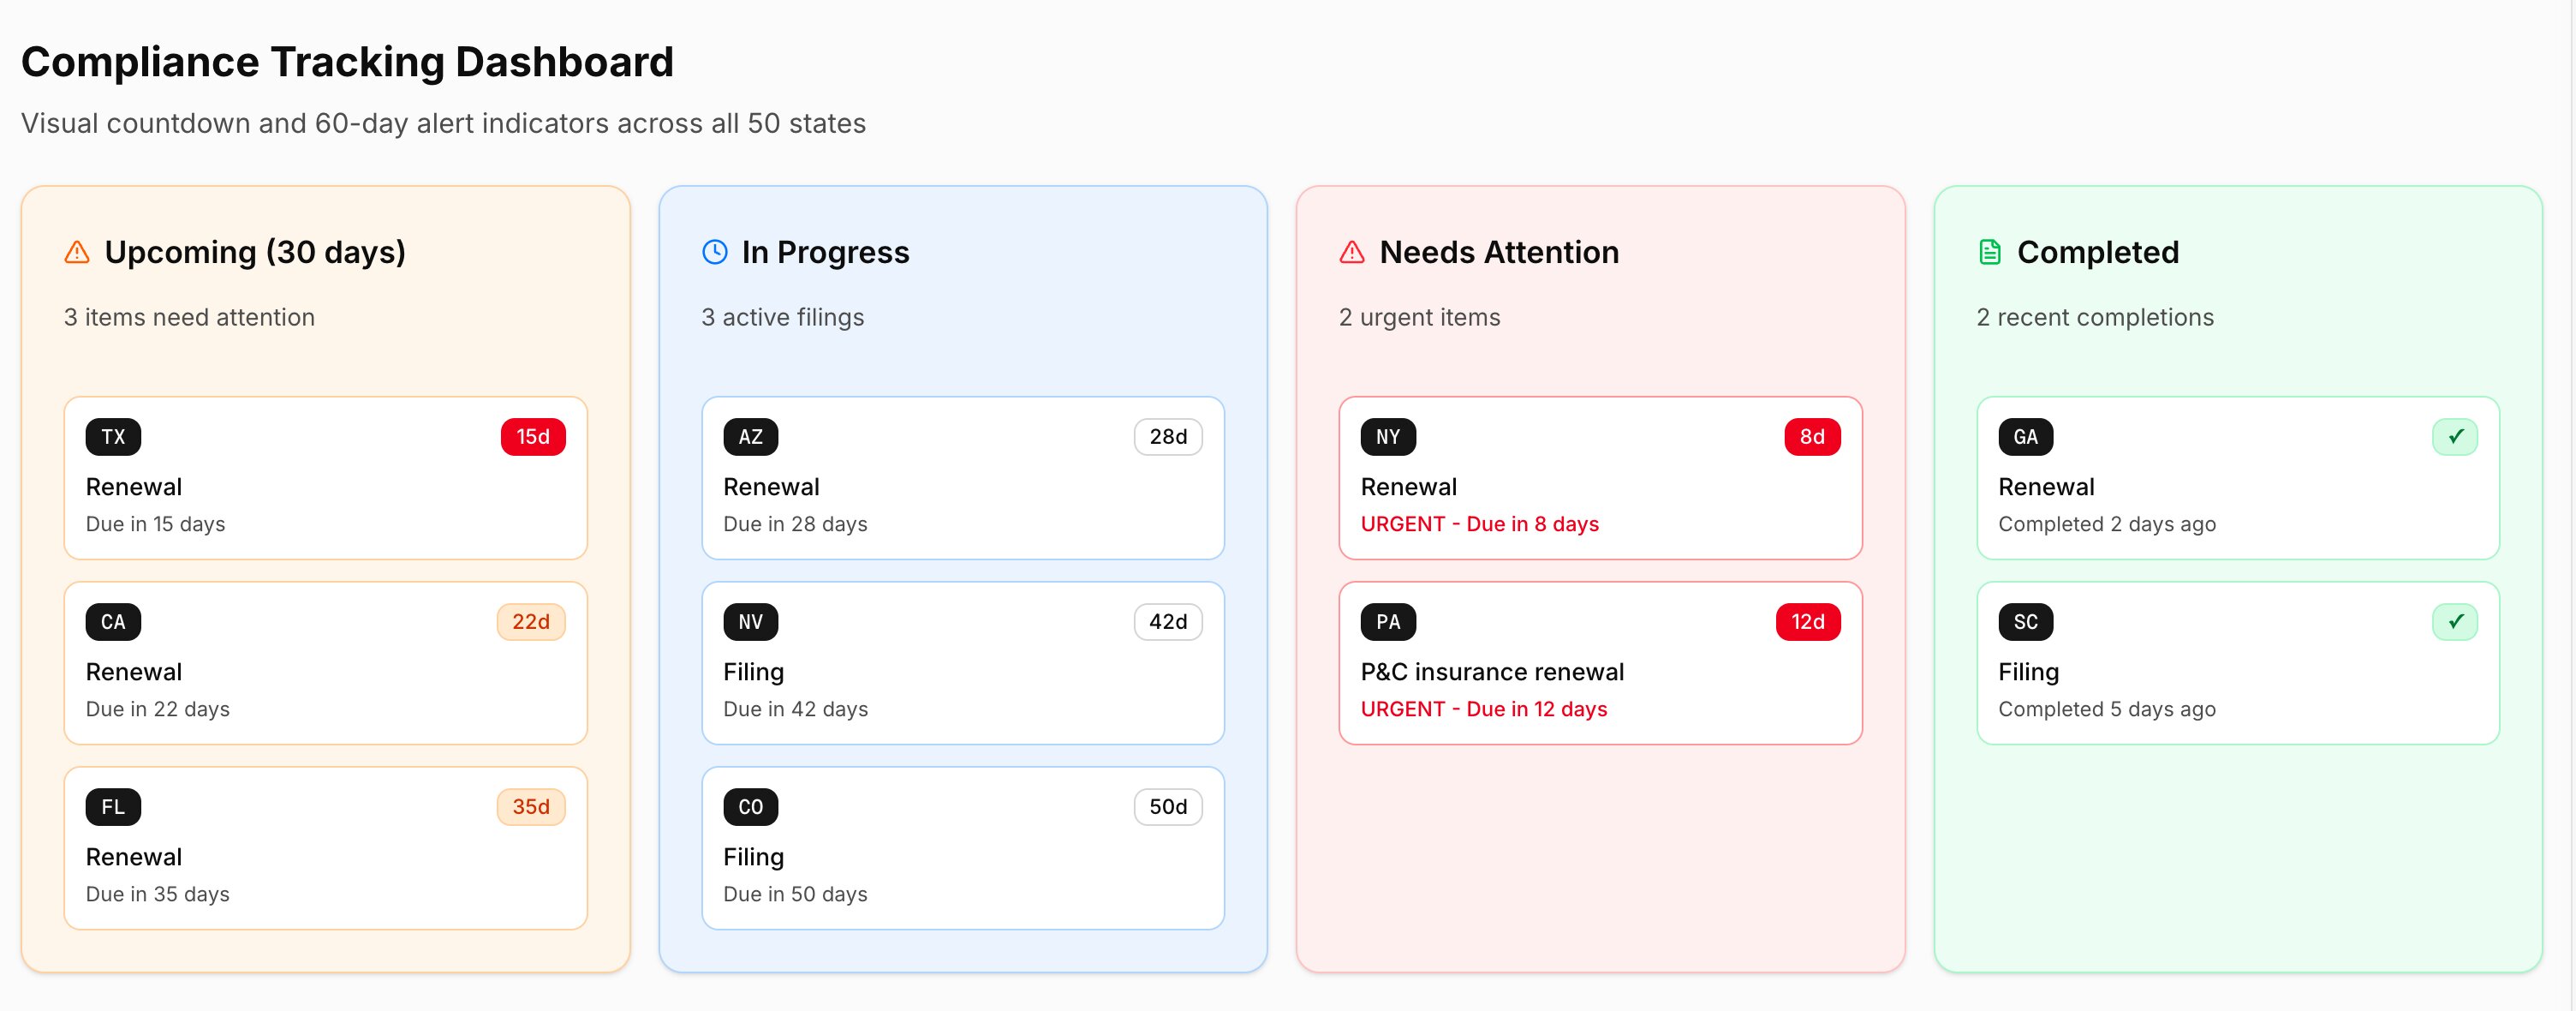
Task: Toggle the checkmark on the SC Filing card
Action: (x=2457, y=621)
